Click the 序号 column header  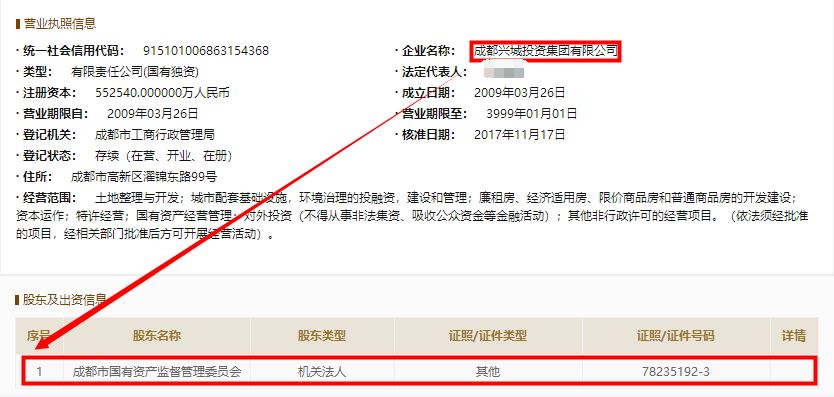39,336
